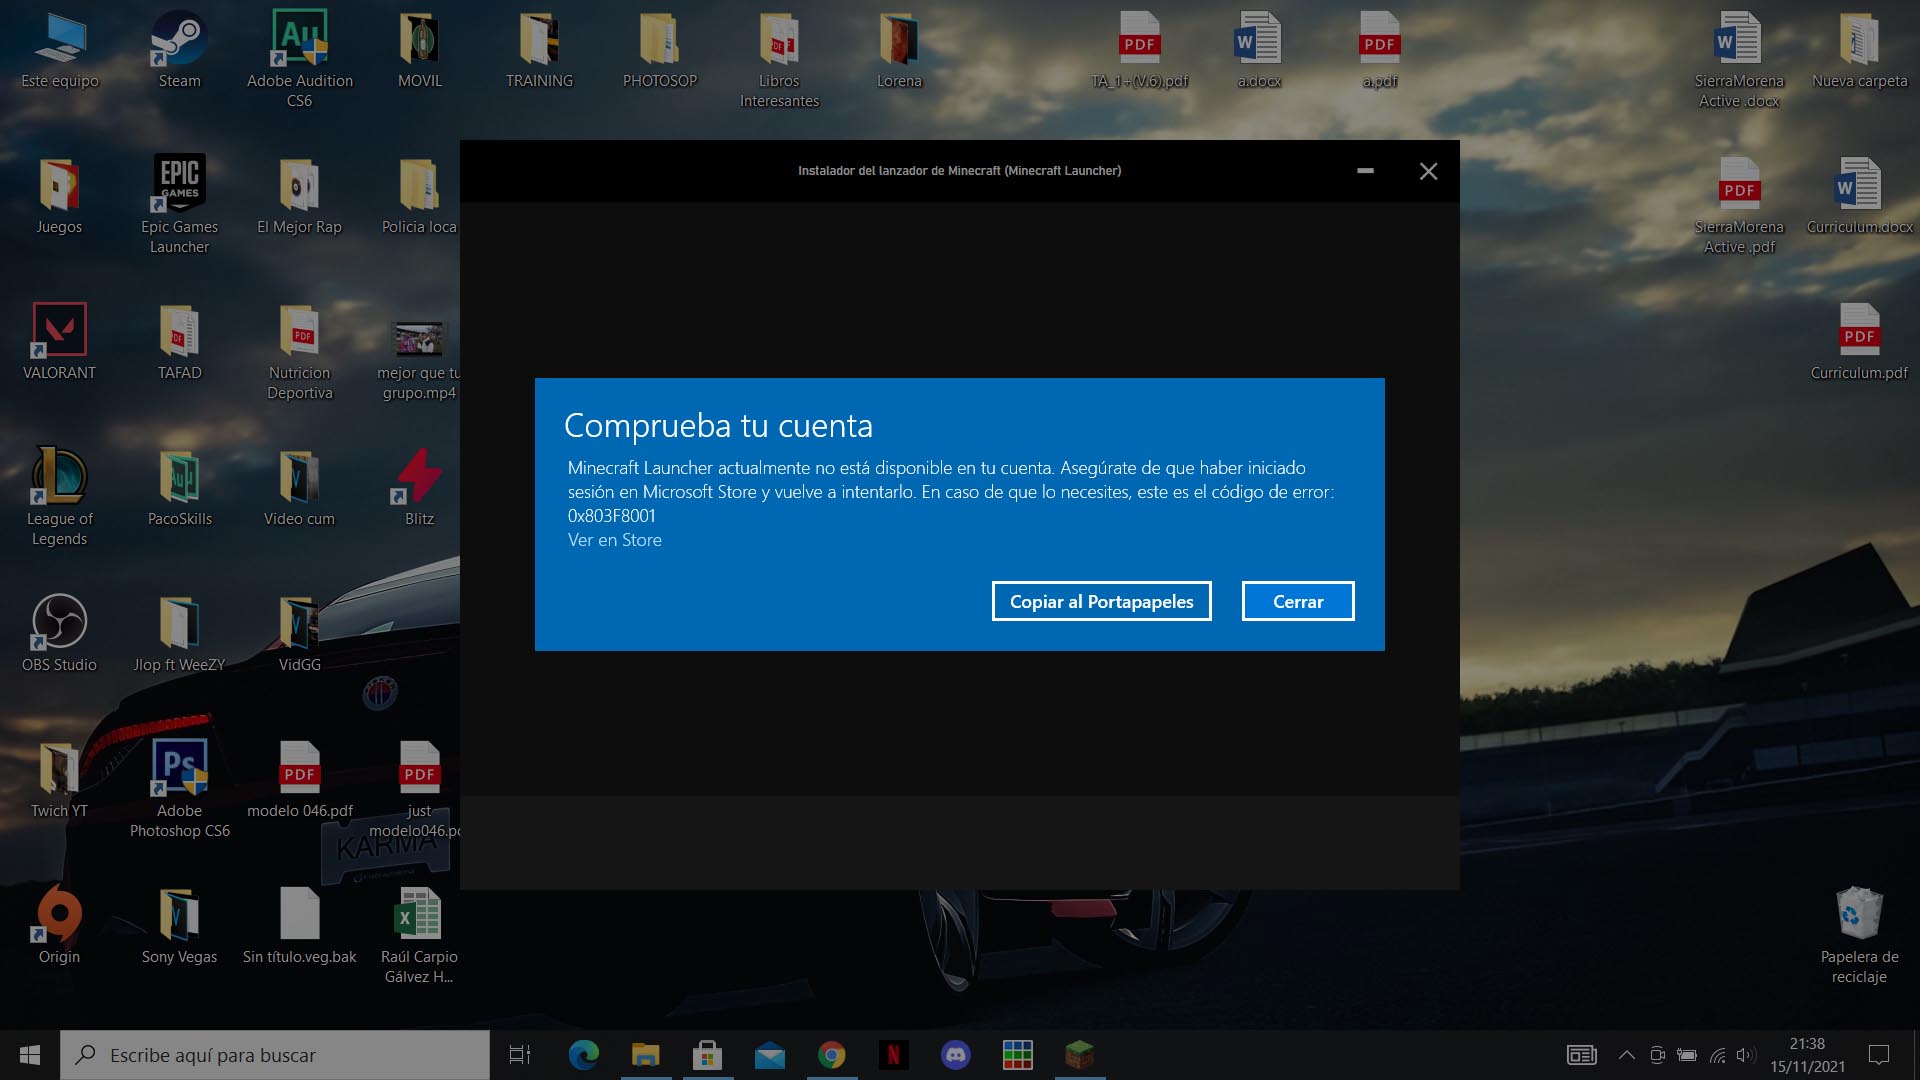Select Adobe Photoshop CS6 shortcut
Image resolution: width=1920 pixels, height=1080 pixels.
(179, 785)
